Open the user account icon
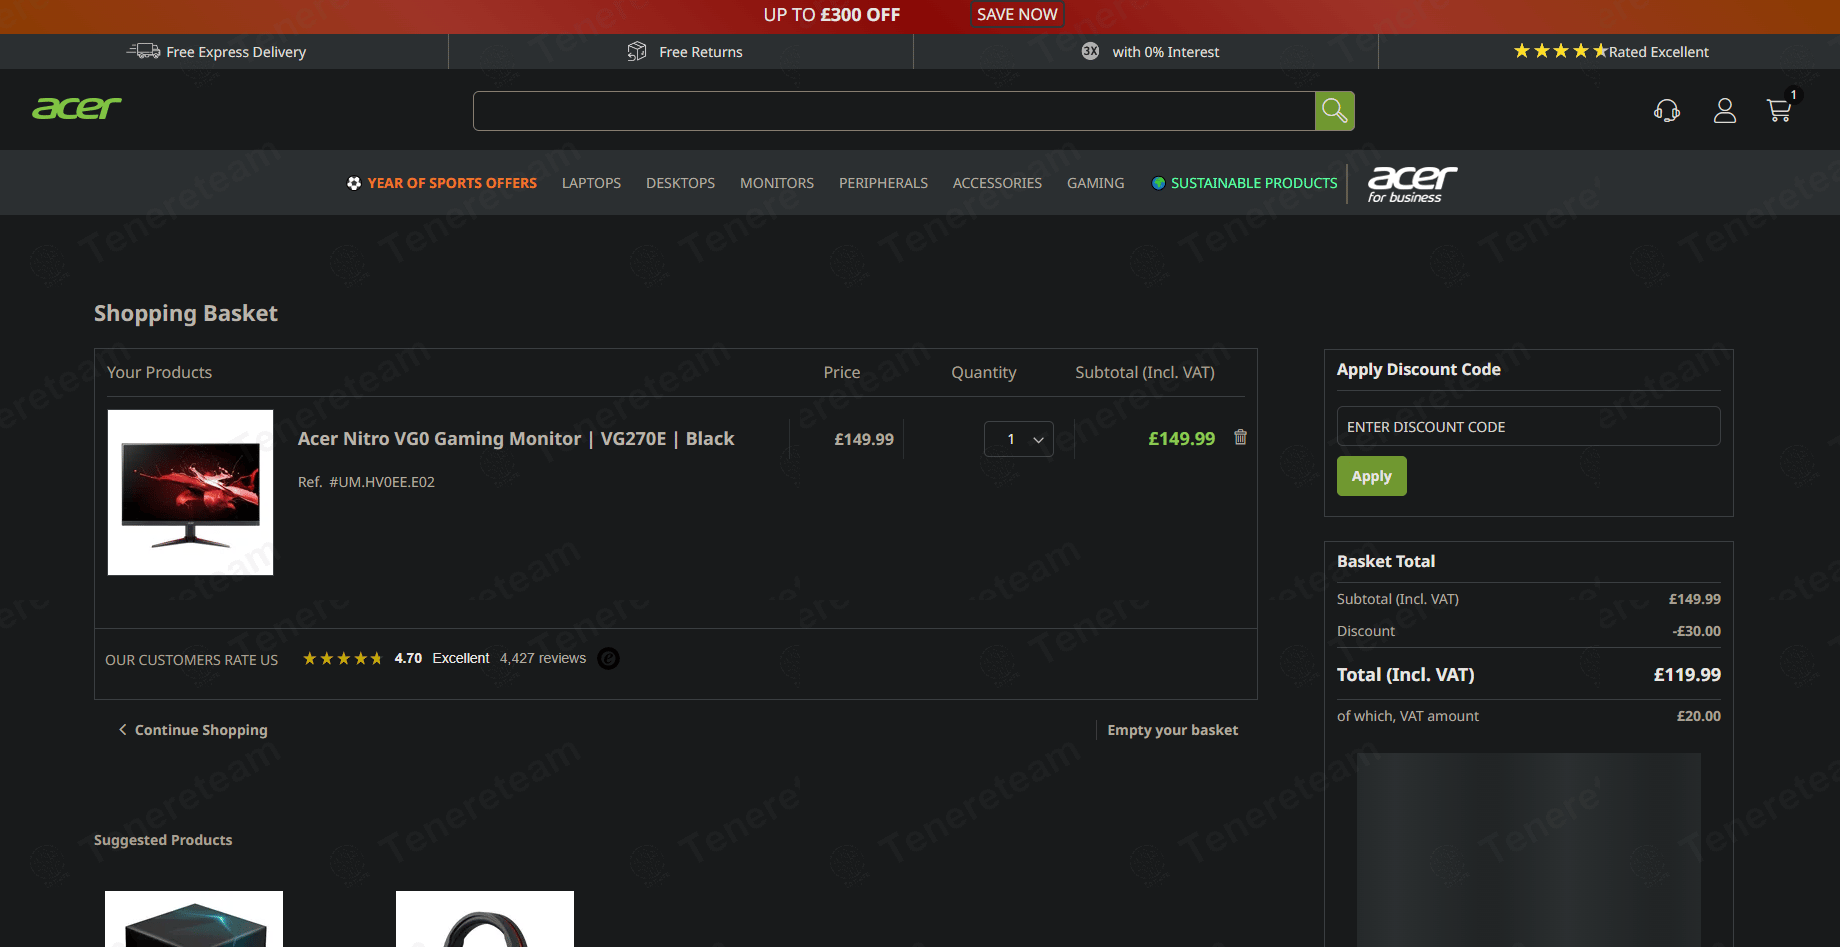Viewport: 1840px width, 947px height. point(1725,111)
